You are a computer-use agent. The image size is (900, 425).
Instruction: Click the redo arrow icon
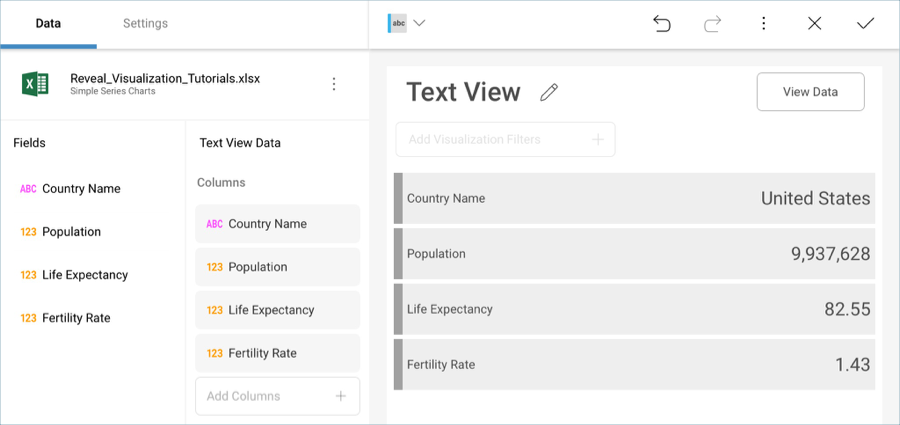pyautogui.click(x=712, y=23)
